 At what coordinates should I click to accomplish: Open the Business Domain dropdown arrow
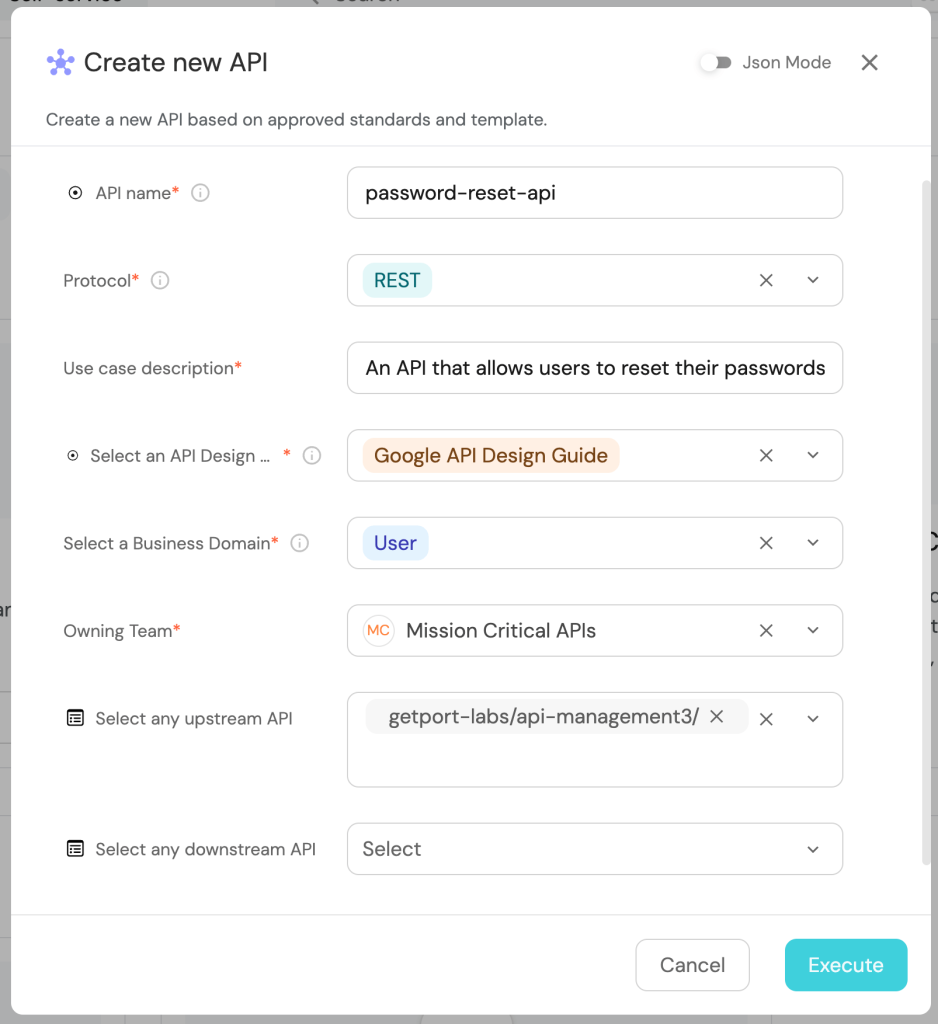tap(813, 544)
